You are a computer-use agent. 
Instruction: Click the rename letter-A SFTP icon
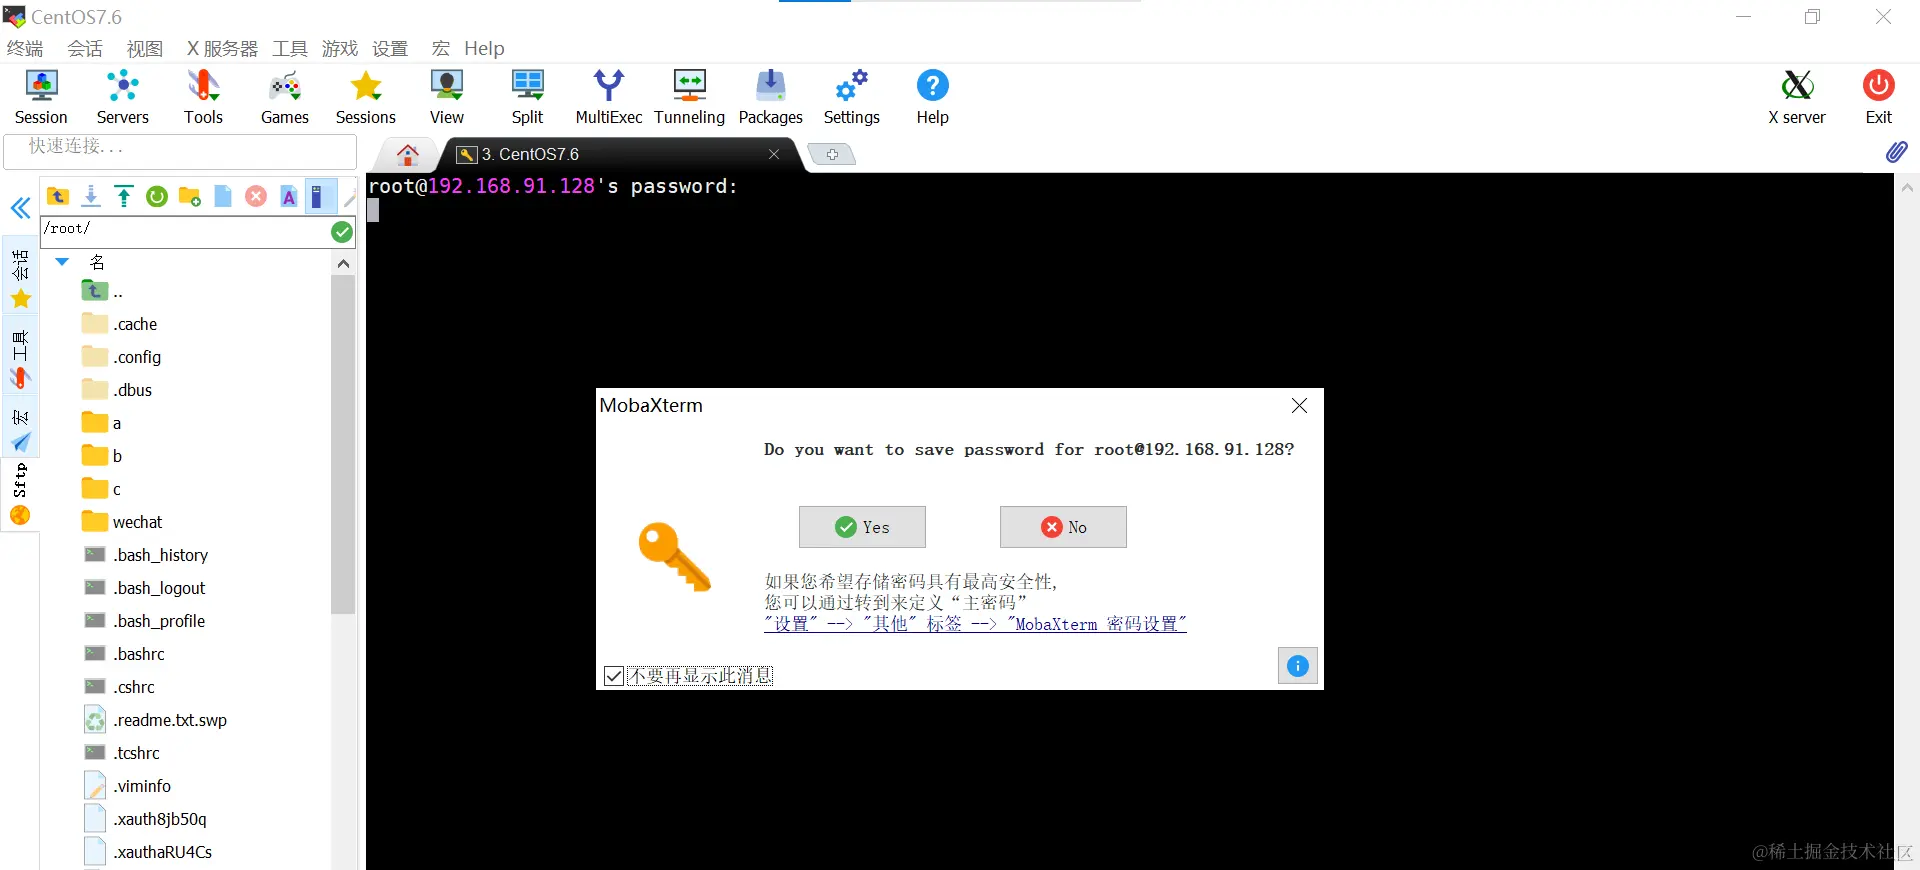pos(289,196)
